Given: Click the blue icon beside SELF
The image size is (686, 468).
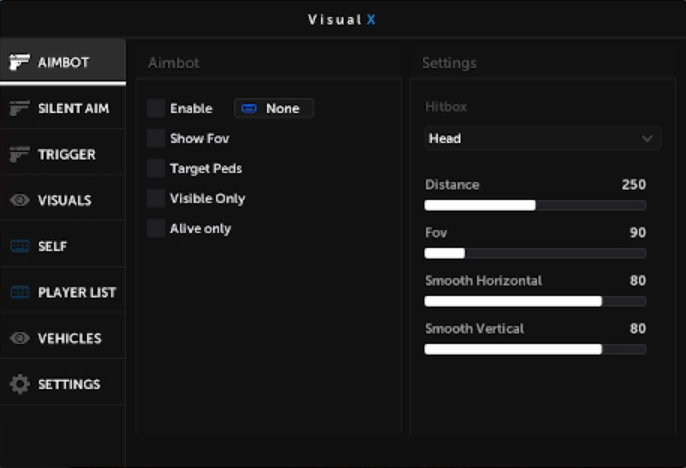Looking at the screenshot, I should (20, 246).
